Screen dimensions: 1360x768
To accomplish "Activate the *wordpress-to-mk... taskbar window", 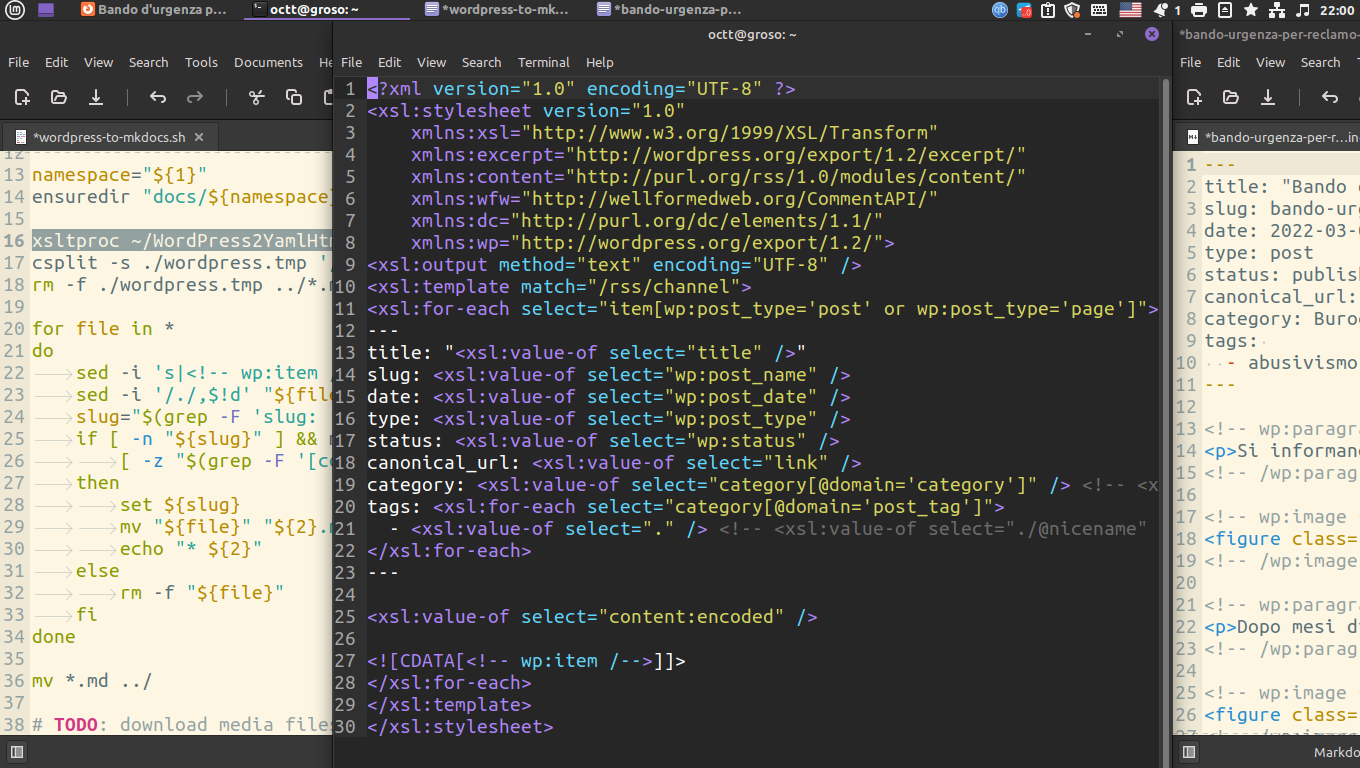I will [x=498, y=10].
